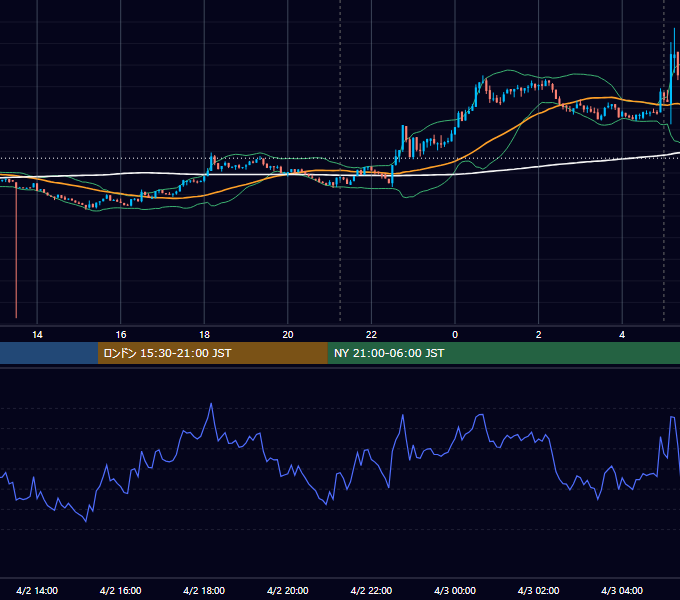The height and width of the screenshot is (600, 680).
Task: Click the 16 hour axis label
Action: tap(121, 335)
